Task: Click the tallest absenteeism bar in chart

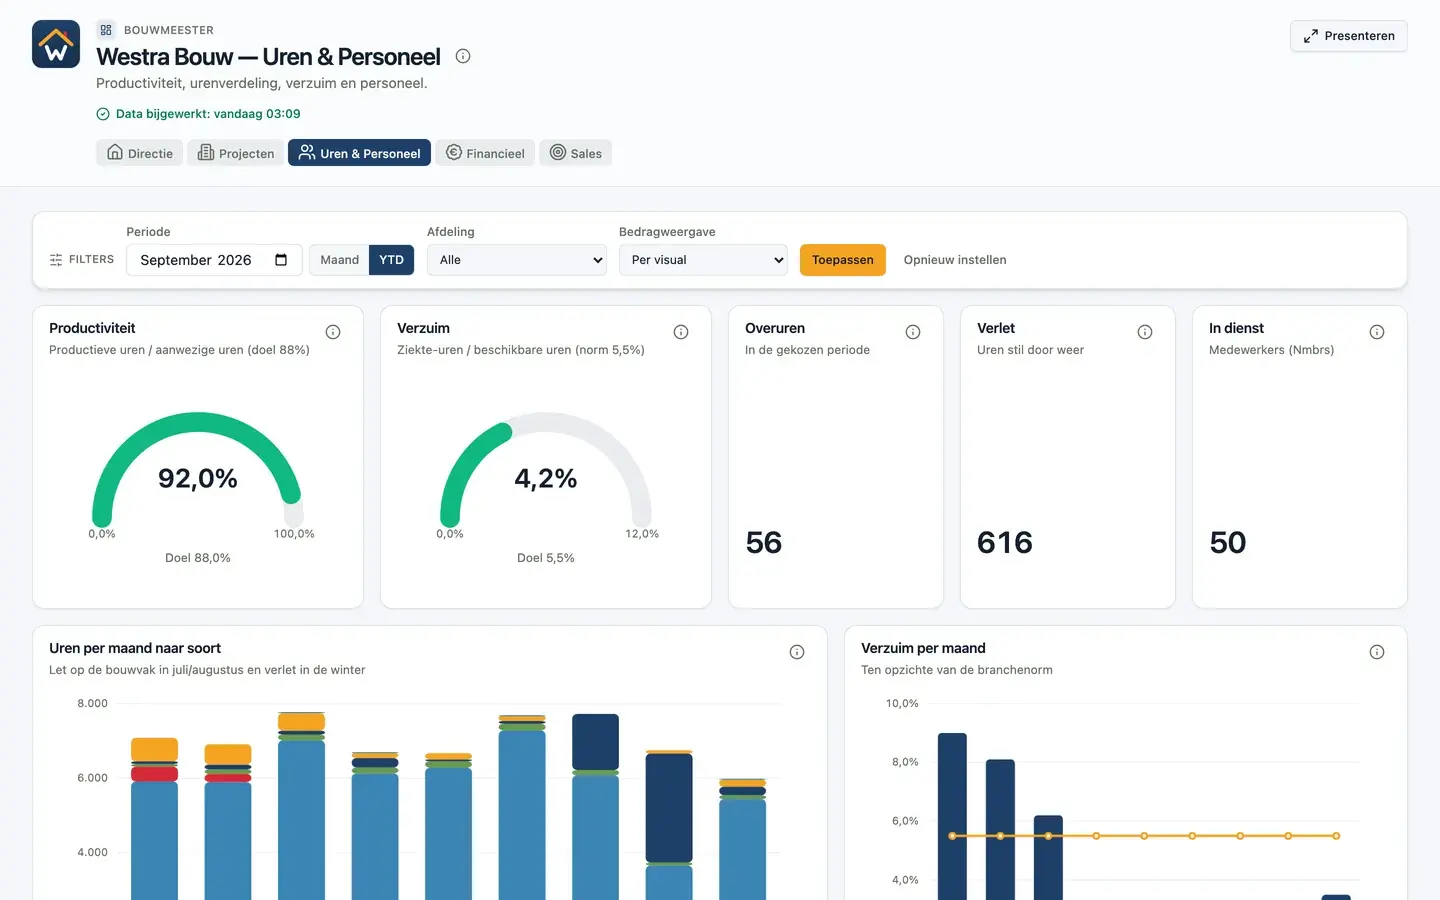Action: point(952,816)
